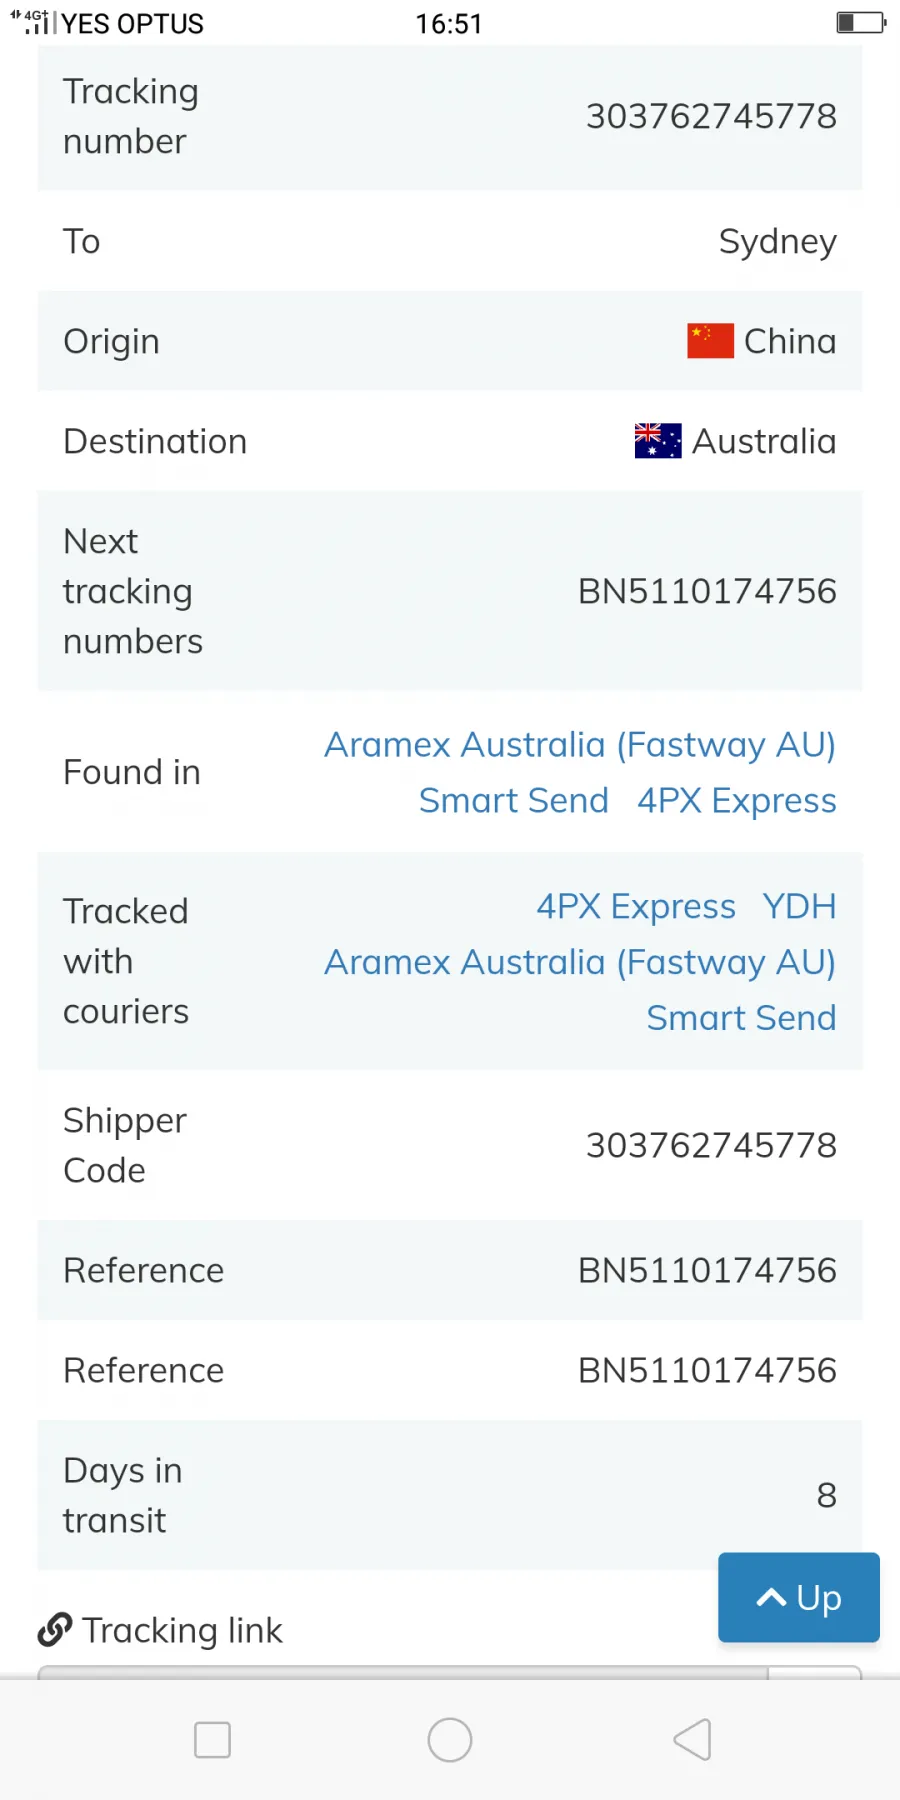Screen dimensions: 900x1800
Task: Click the Up button to return to top
Action: (x=799, y=1597)
